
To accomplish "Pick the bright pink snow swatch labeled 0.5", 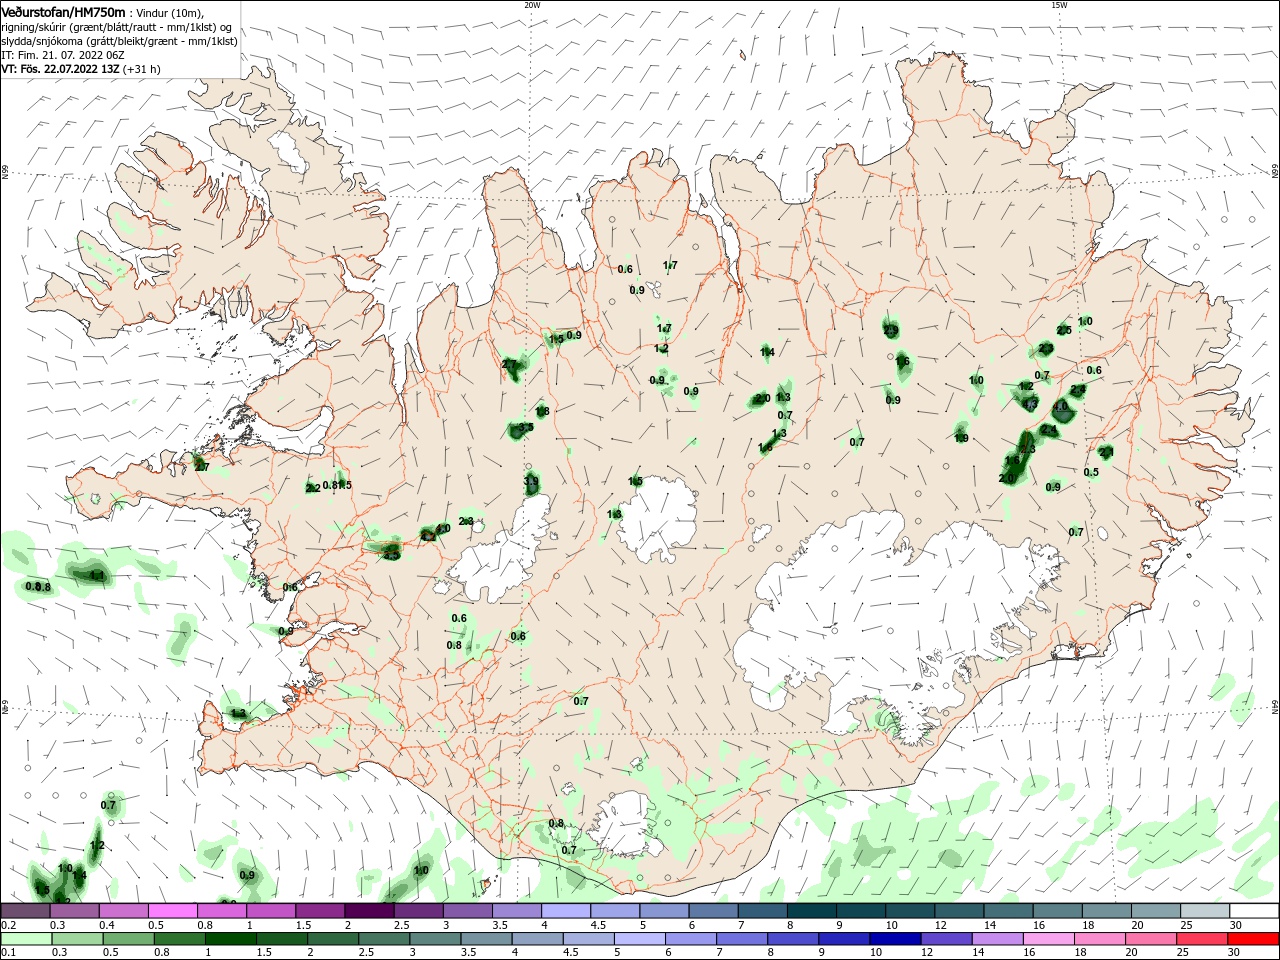I will (x=173, y=911).
